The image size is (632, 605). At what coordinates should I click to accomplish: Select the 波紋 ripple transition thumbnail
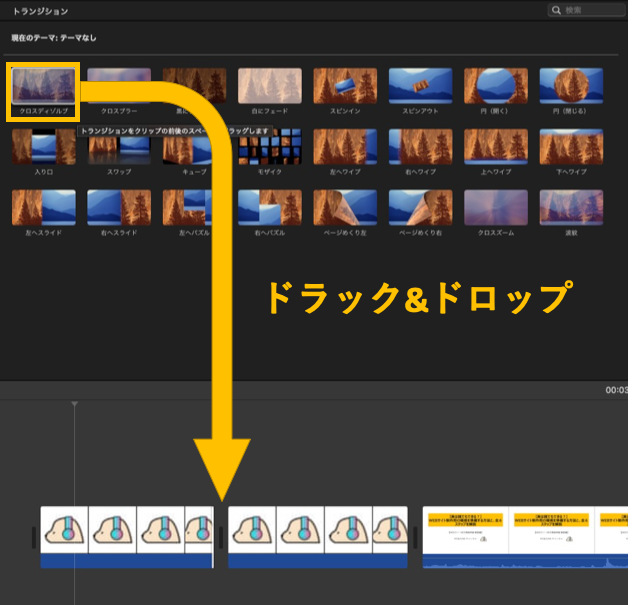pyautogui.click(x=571, y=208)
